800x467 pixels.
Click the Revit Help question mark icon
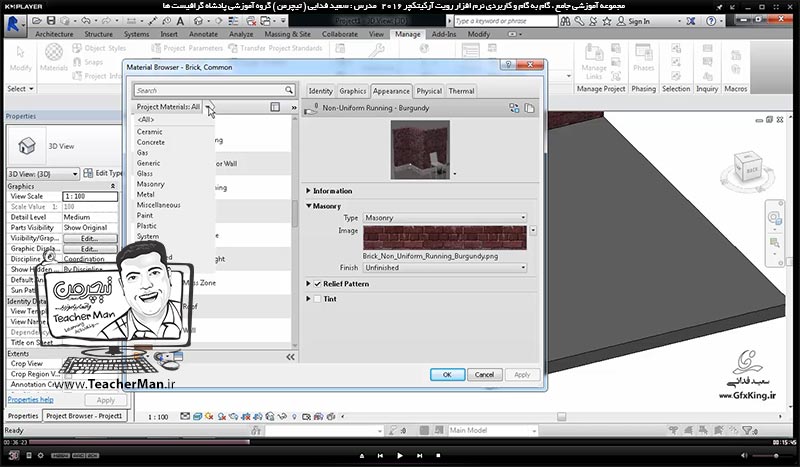pos(711,21)
